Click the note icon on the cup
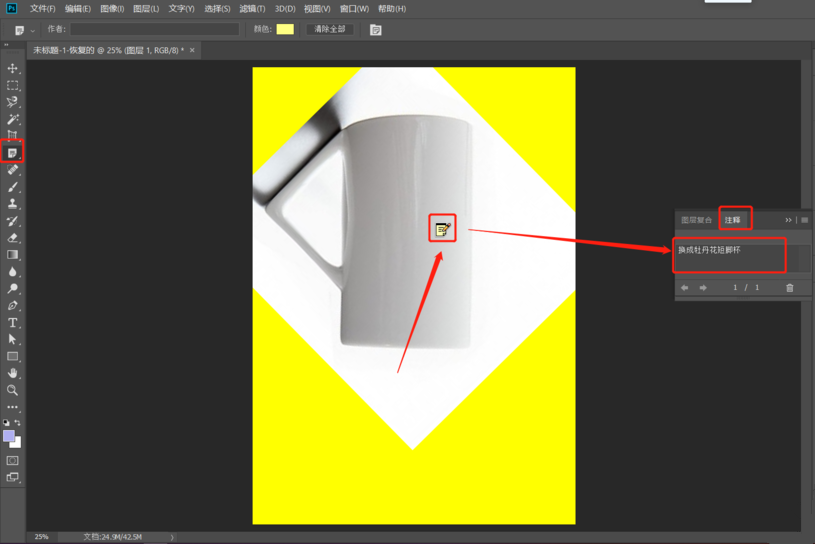 coord(442,229)
